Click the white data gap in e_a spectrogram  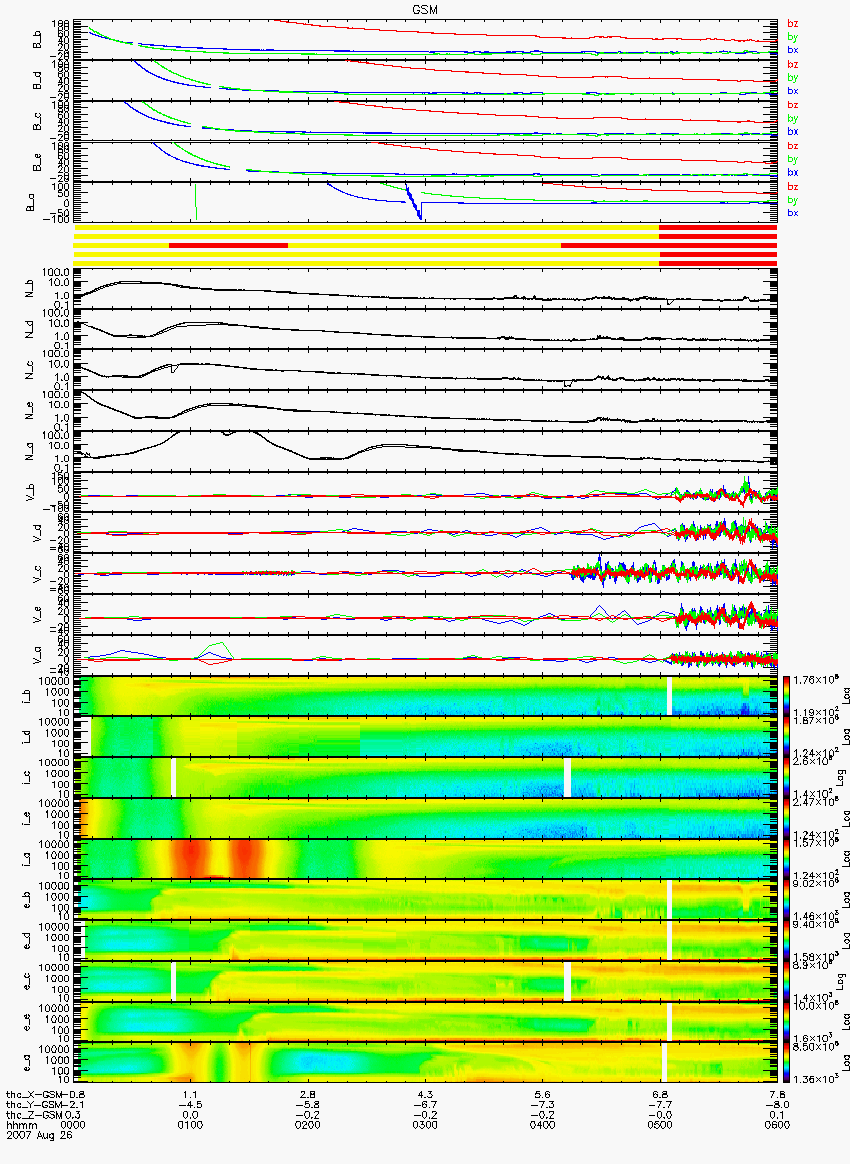coord(664,1060)
